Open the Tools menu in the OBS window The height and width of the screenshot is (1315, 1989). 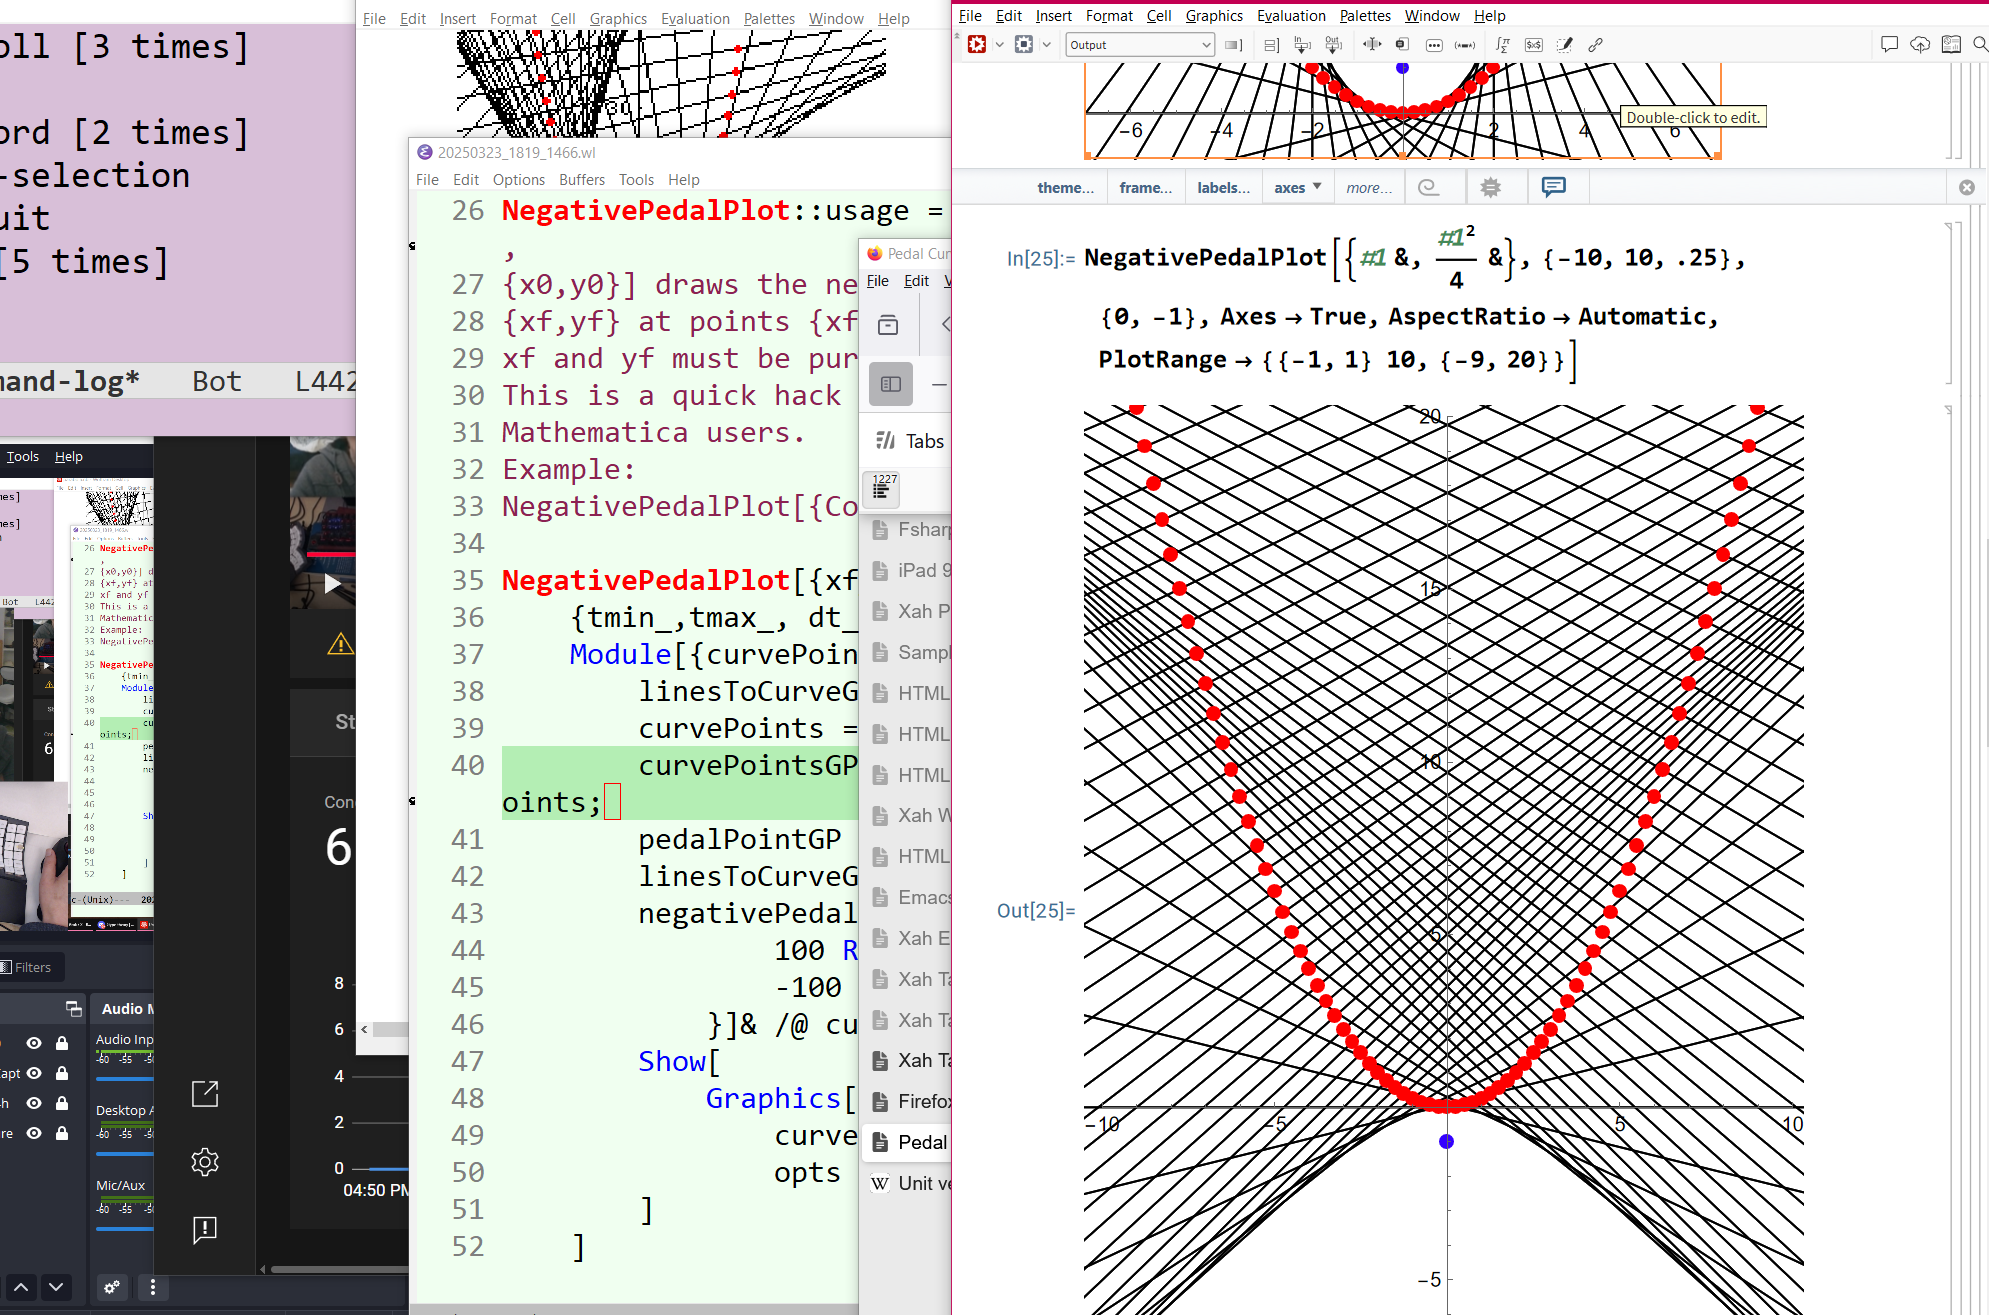23,456
